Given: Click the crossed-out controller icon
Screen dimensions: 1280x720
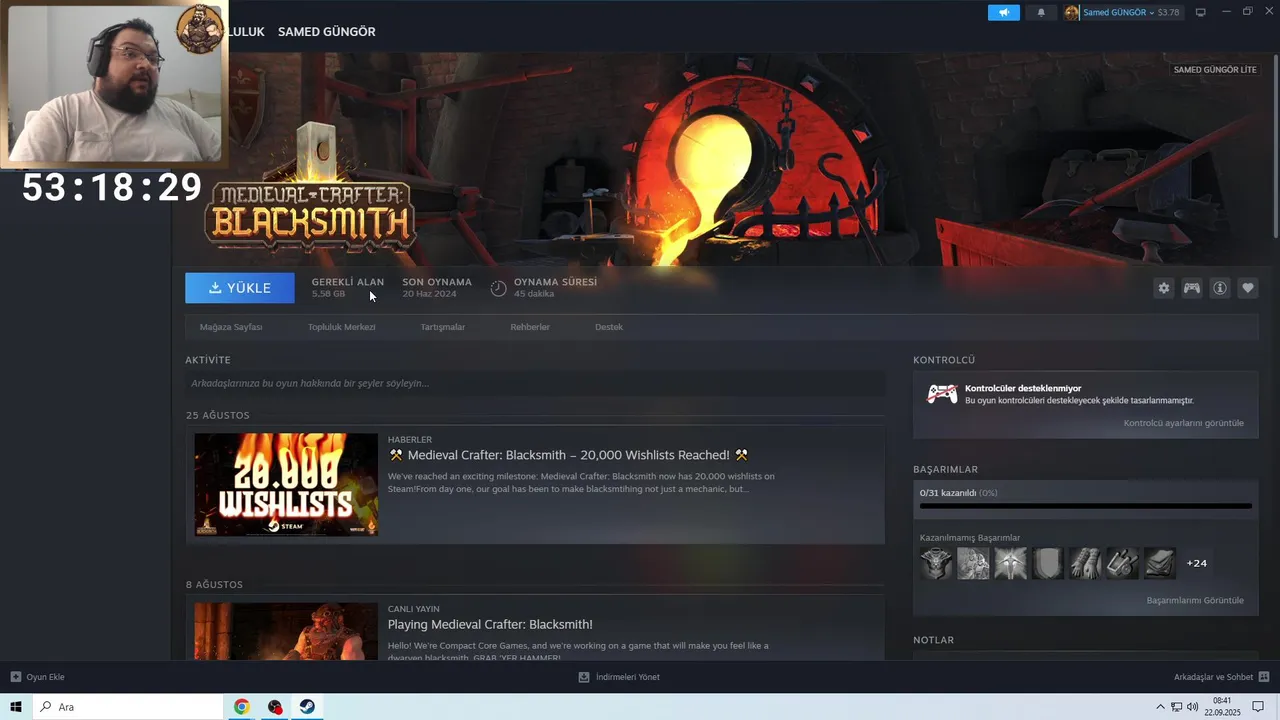Looking at the screenshot, I should click(x=942, y=394).
